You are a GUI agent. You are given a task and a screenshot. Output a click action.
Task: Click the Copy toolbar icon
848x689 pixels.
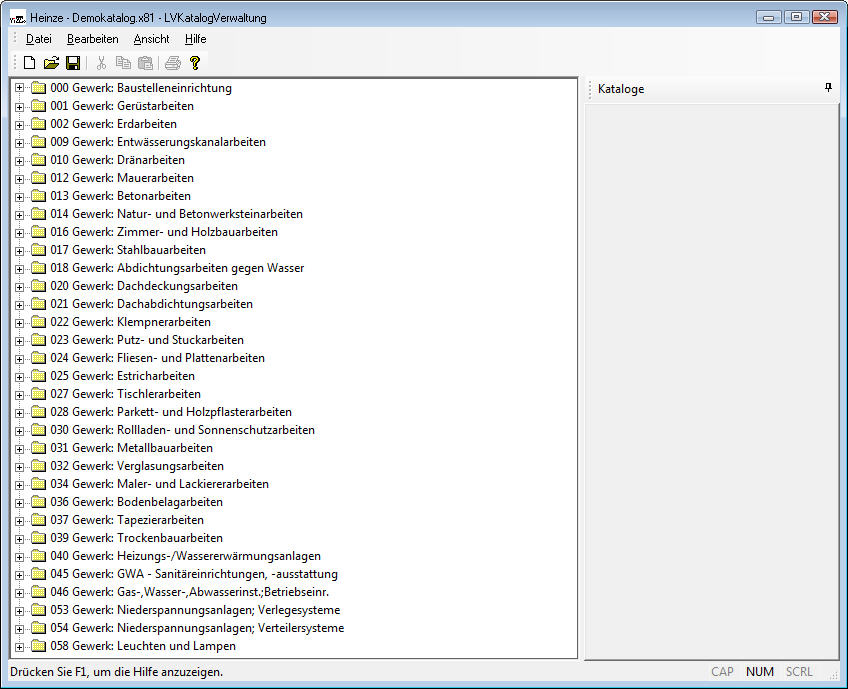[123, 63]
